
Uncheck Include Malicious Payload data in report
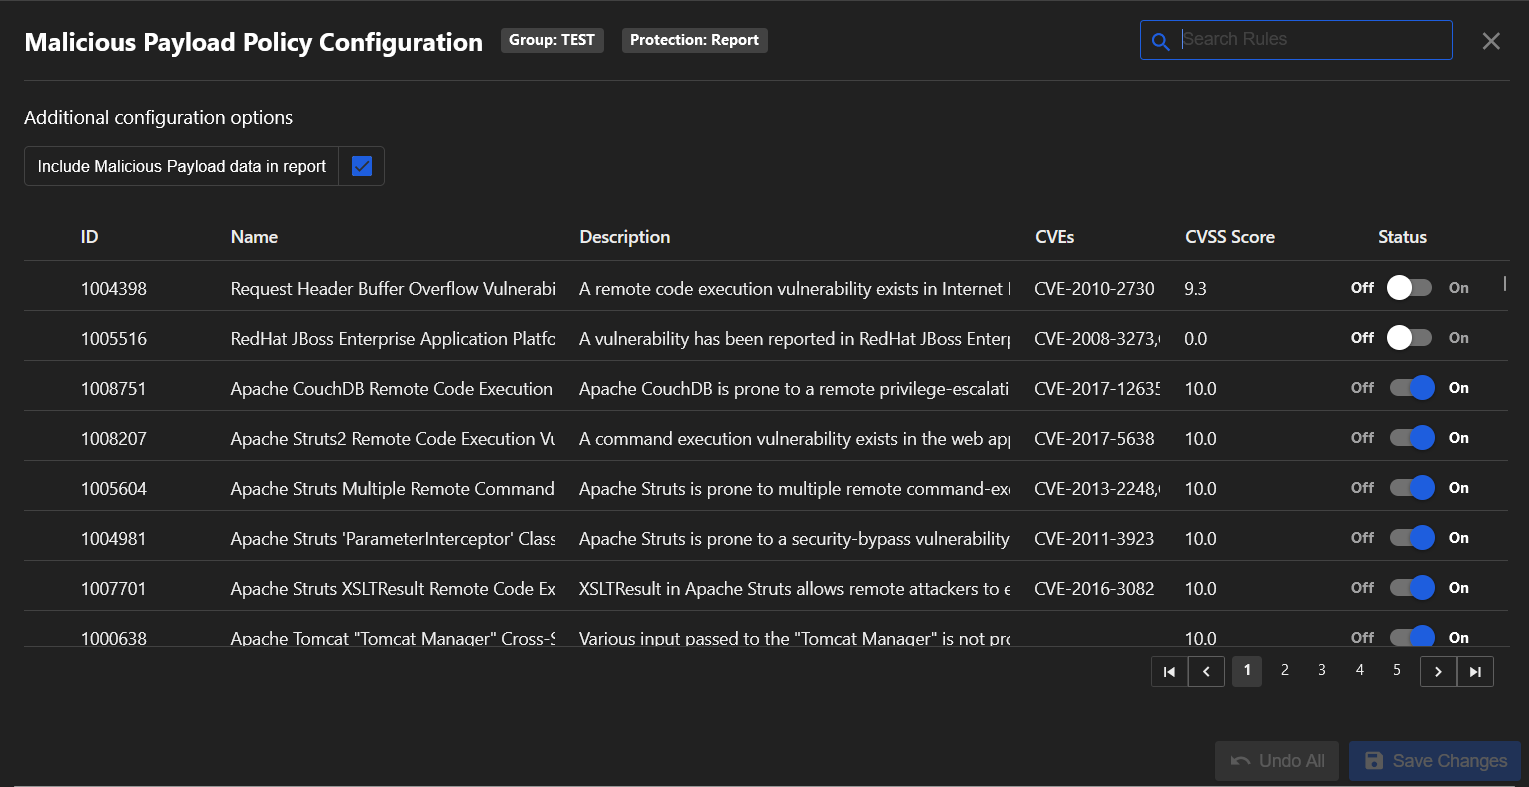pyautogui.click(x=362, y=166)
